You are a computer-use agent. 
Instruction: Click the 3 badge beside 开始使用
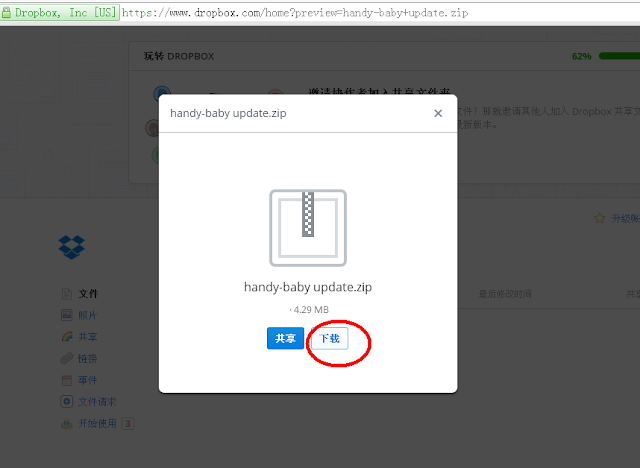point(128,424)
